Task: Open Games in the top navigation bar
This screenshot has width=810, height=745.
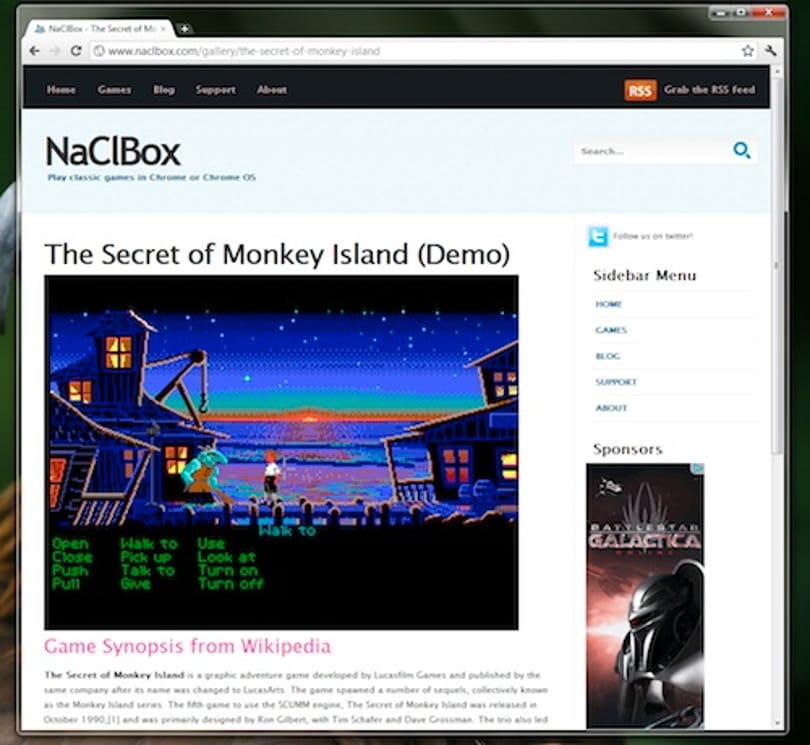Action: (114, 90)
